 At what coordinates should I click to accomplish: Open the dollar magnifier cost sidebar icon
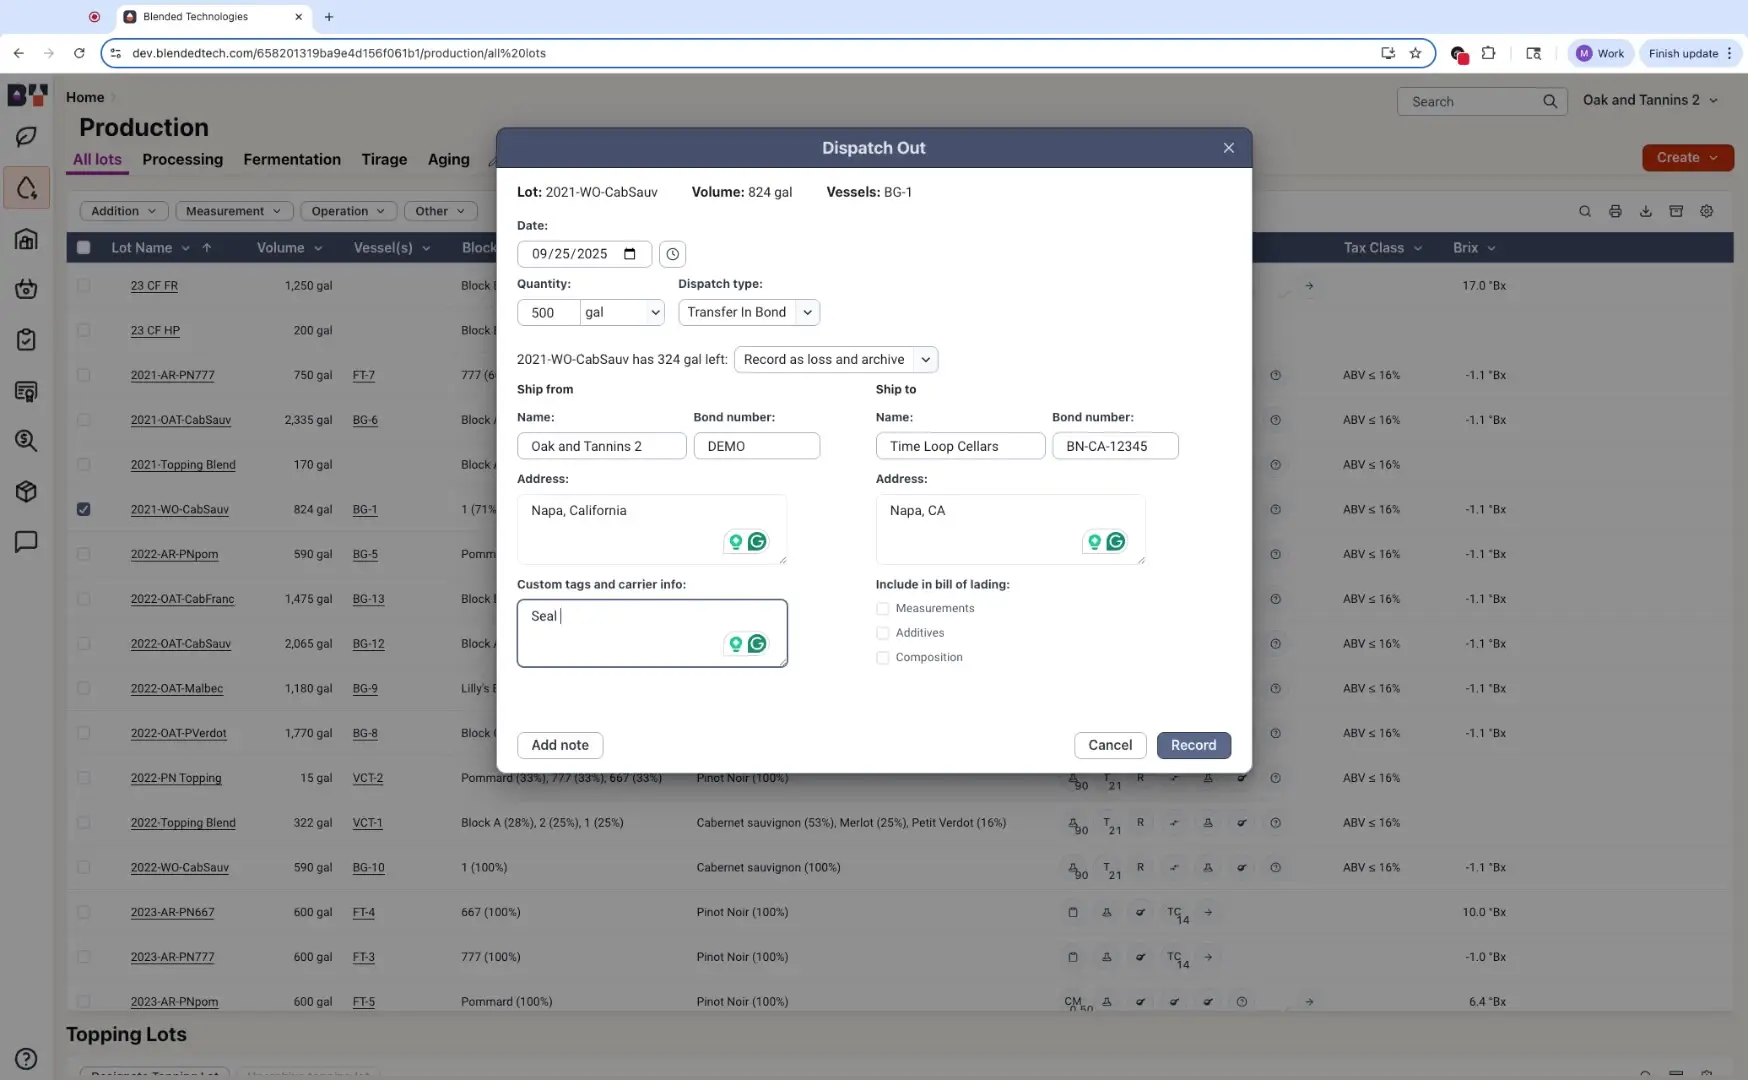(x=26, y=440)
